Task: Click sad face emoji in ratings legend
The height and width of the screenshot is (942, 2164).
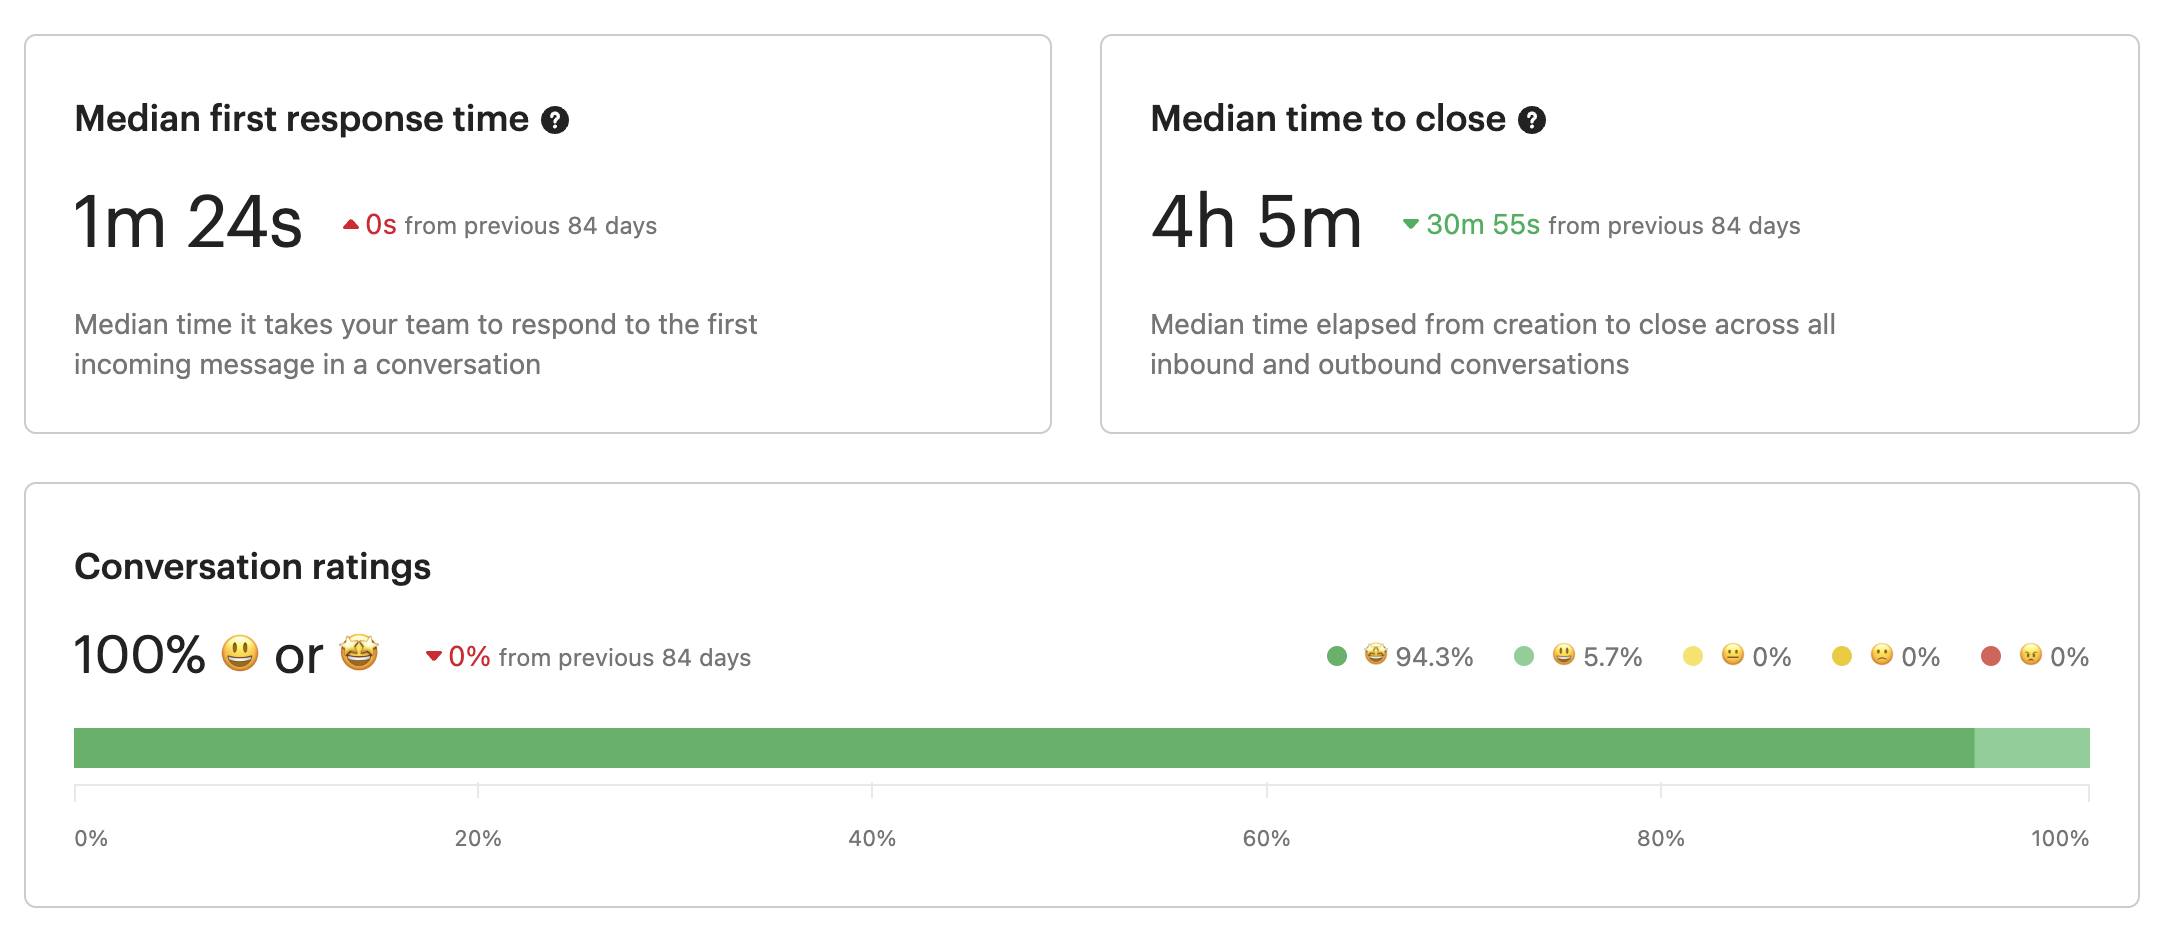Action: click(1881, 654)
